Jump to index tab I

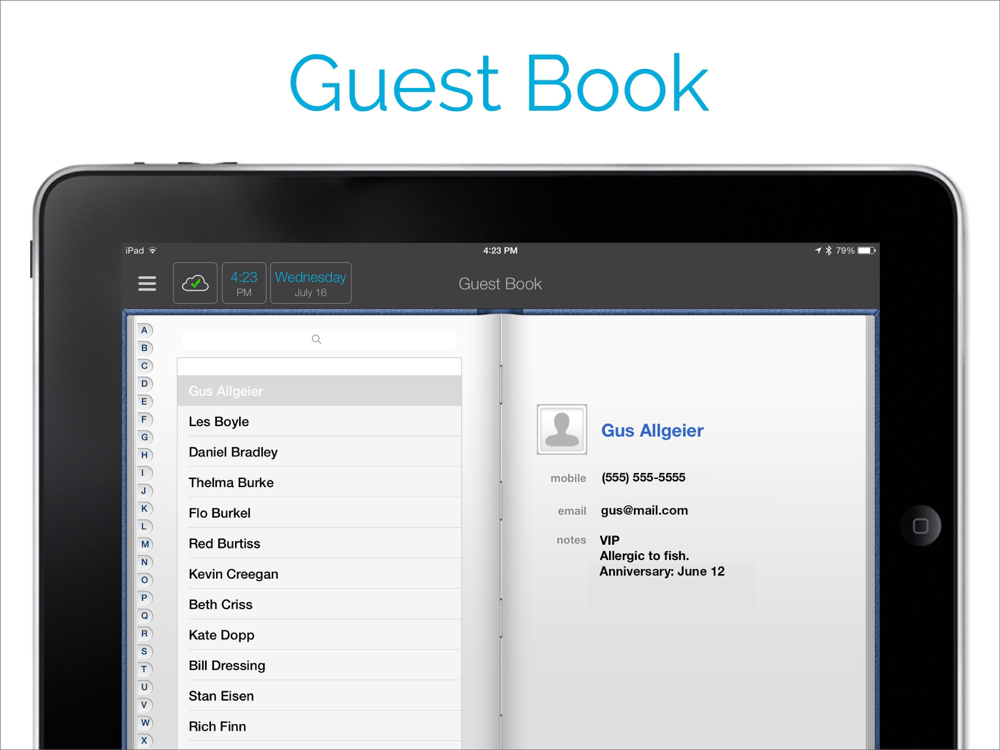(x=145, y=473)
